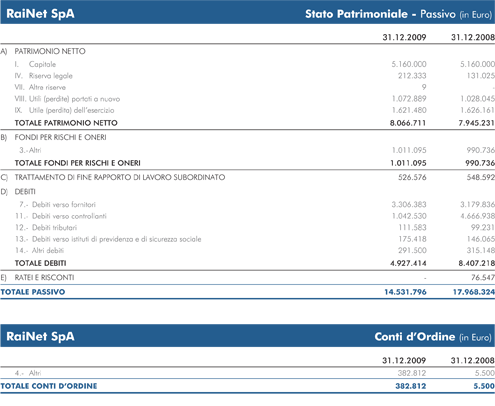Viewport: 495px width, 406px height.
Task: Click the Debiti tributari row label
Action: [x=54, y=228]
